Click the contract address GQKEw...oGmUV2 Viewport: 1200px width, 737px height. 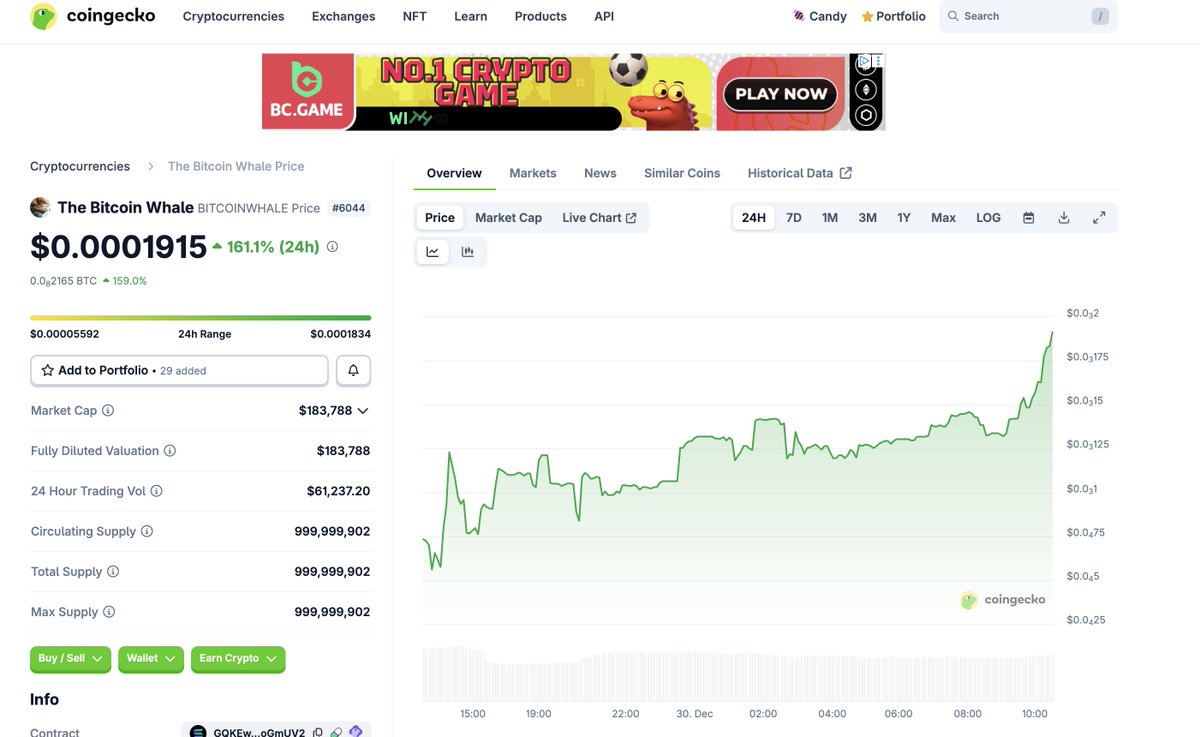(259, 732)
